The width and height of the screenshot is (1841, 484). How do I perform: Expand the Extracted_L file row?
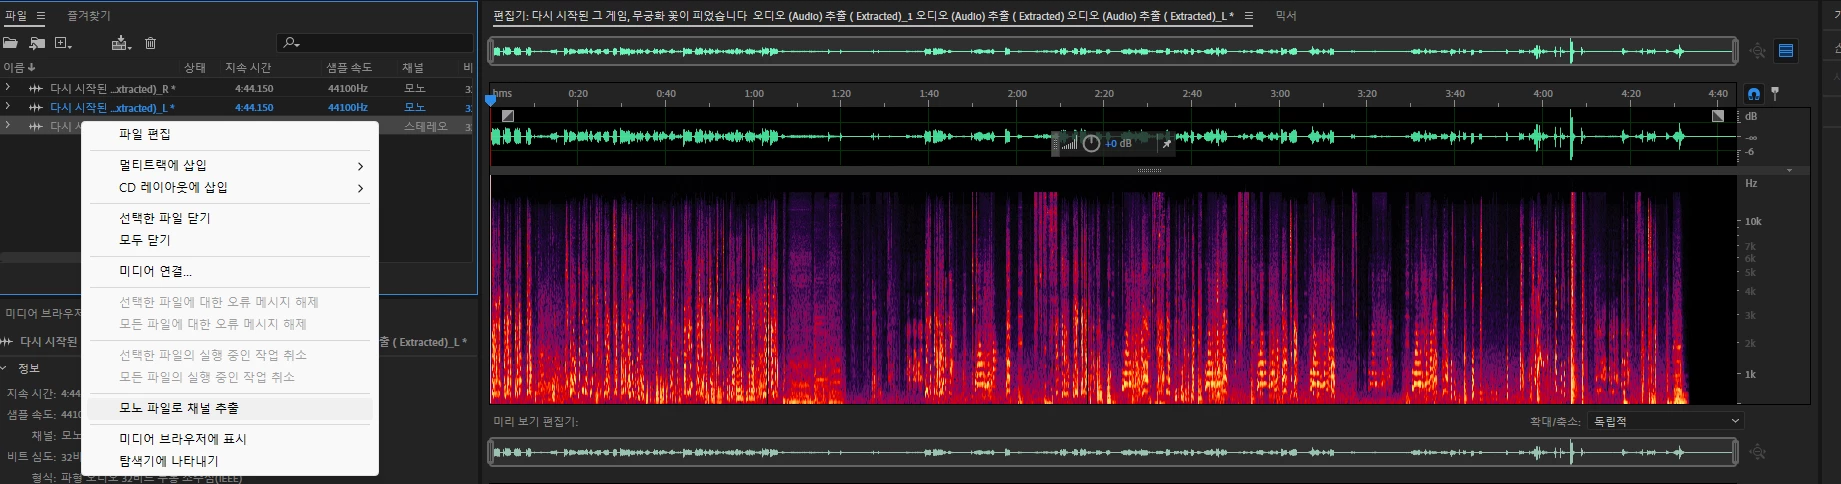tap(8, 107)
